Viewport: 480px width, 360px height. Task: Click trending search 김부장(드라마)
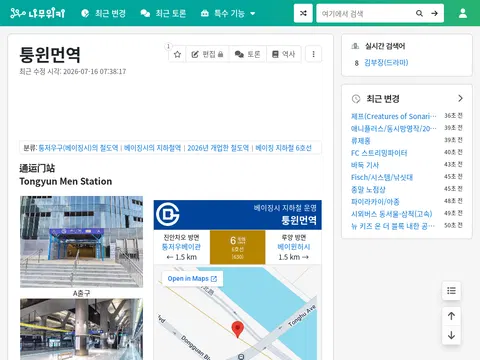pyautogui.click(x=386, y=63)
